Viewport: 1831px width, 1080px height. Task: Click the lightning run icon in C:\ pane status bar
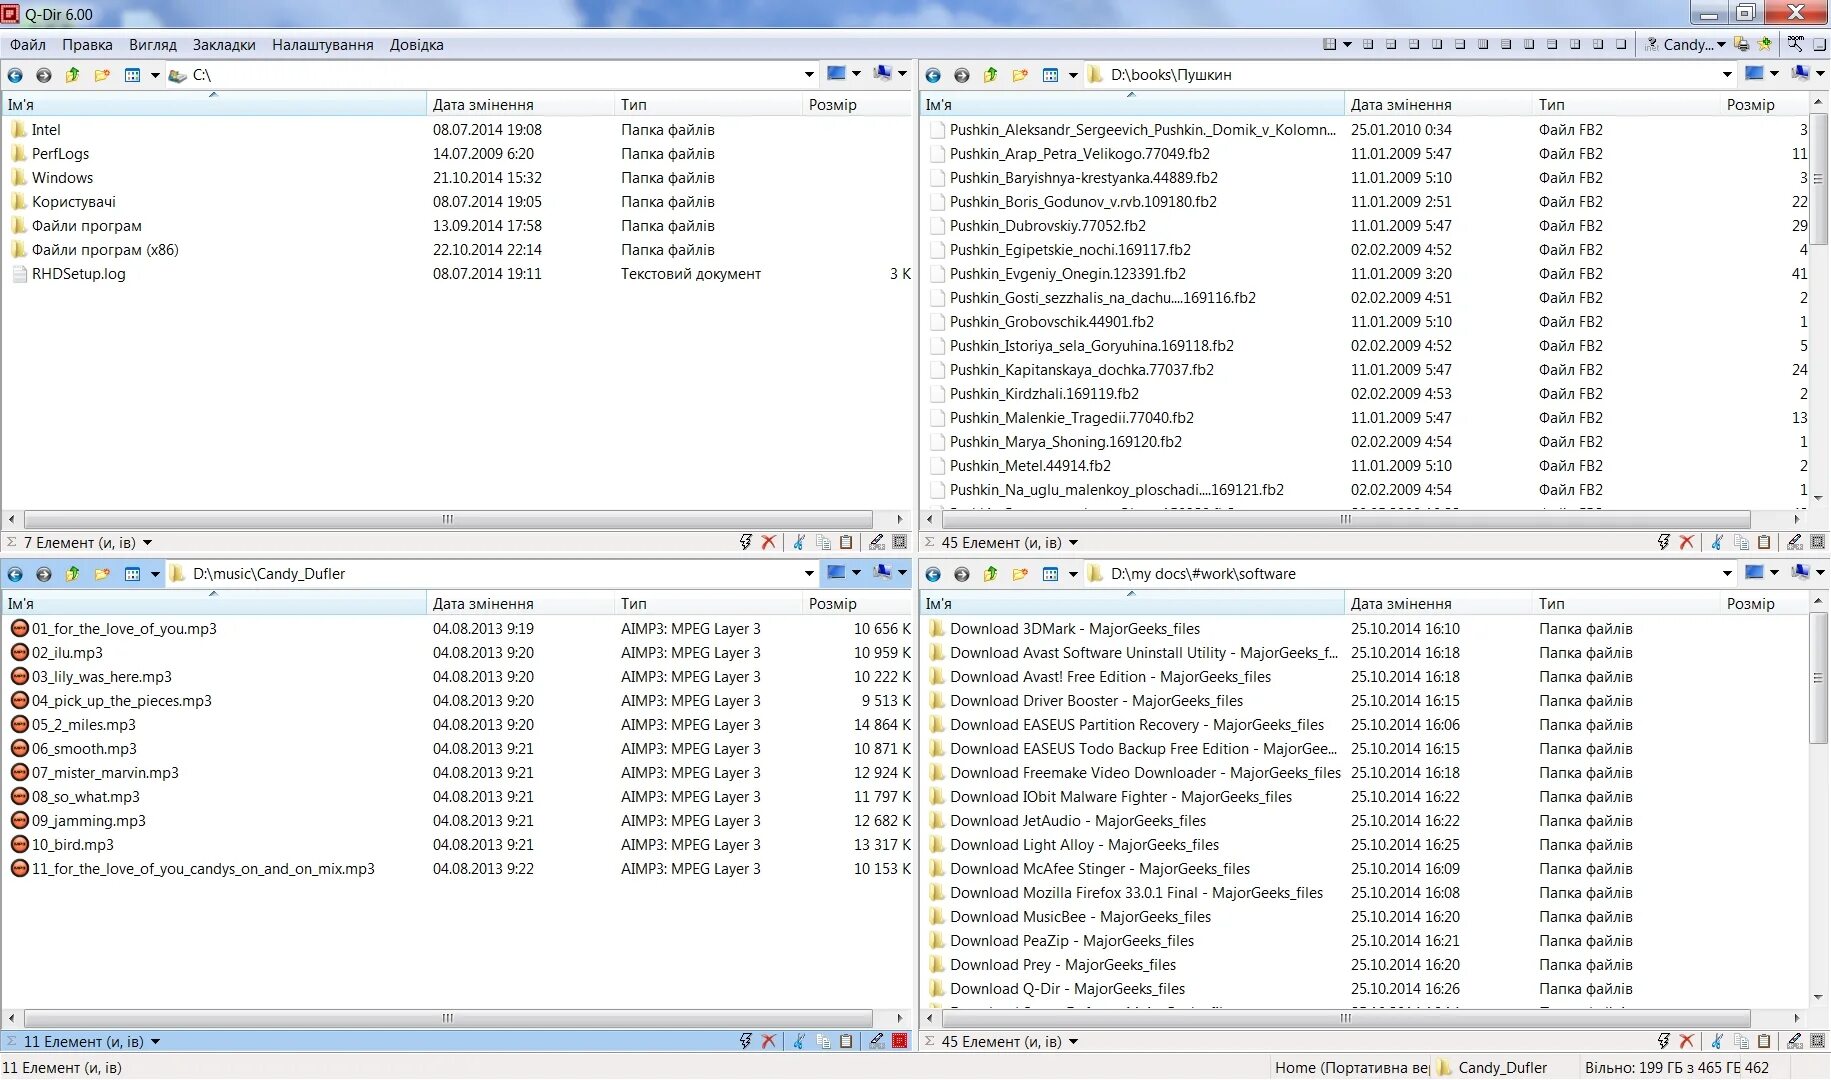click(x=745, y=542)
